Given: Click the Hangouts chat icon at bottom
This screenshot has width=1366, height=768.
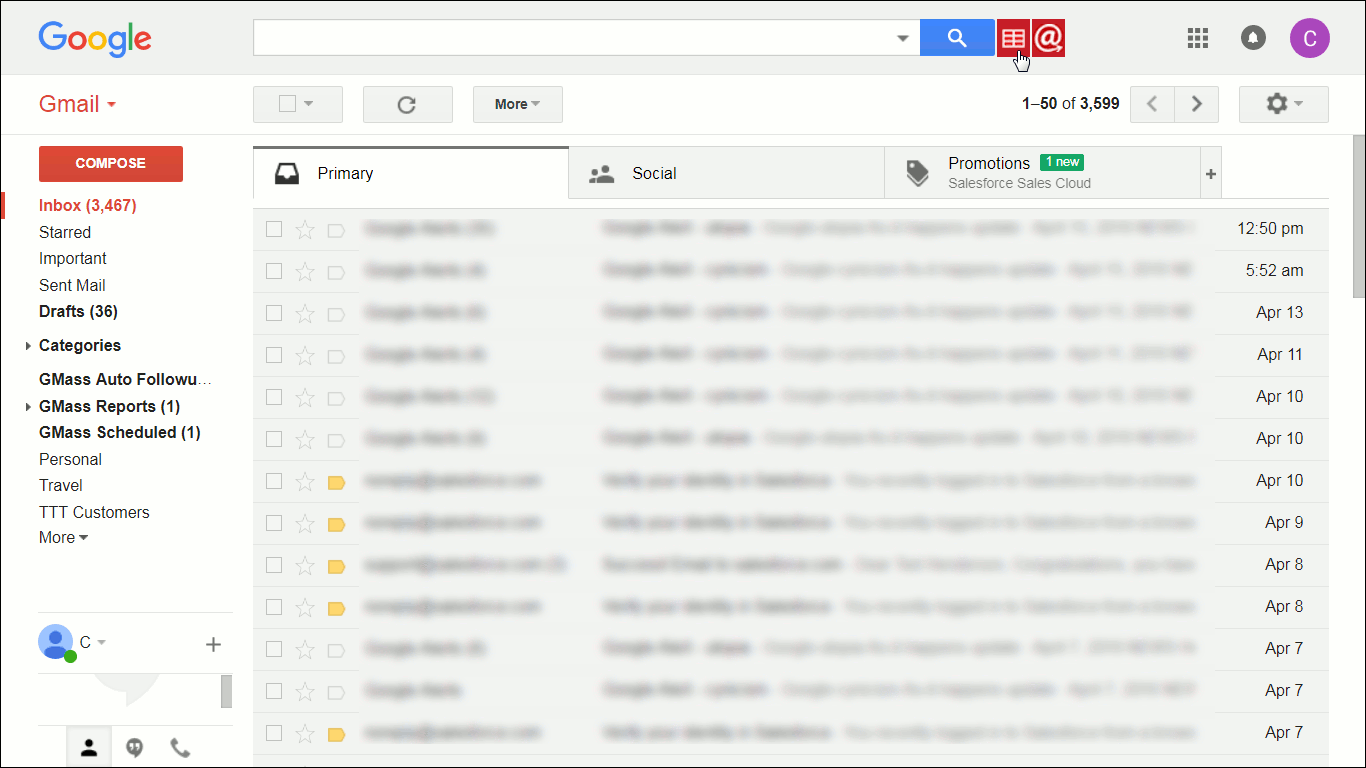Looking at the screenshot, I should (134, 747).
